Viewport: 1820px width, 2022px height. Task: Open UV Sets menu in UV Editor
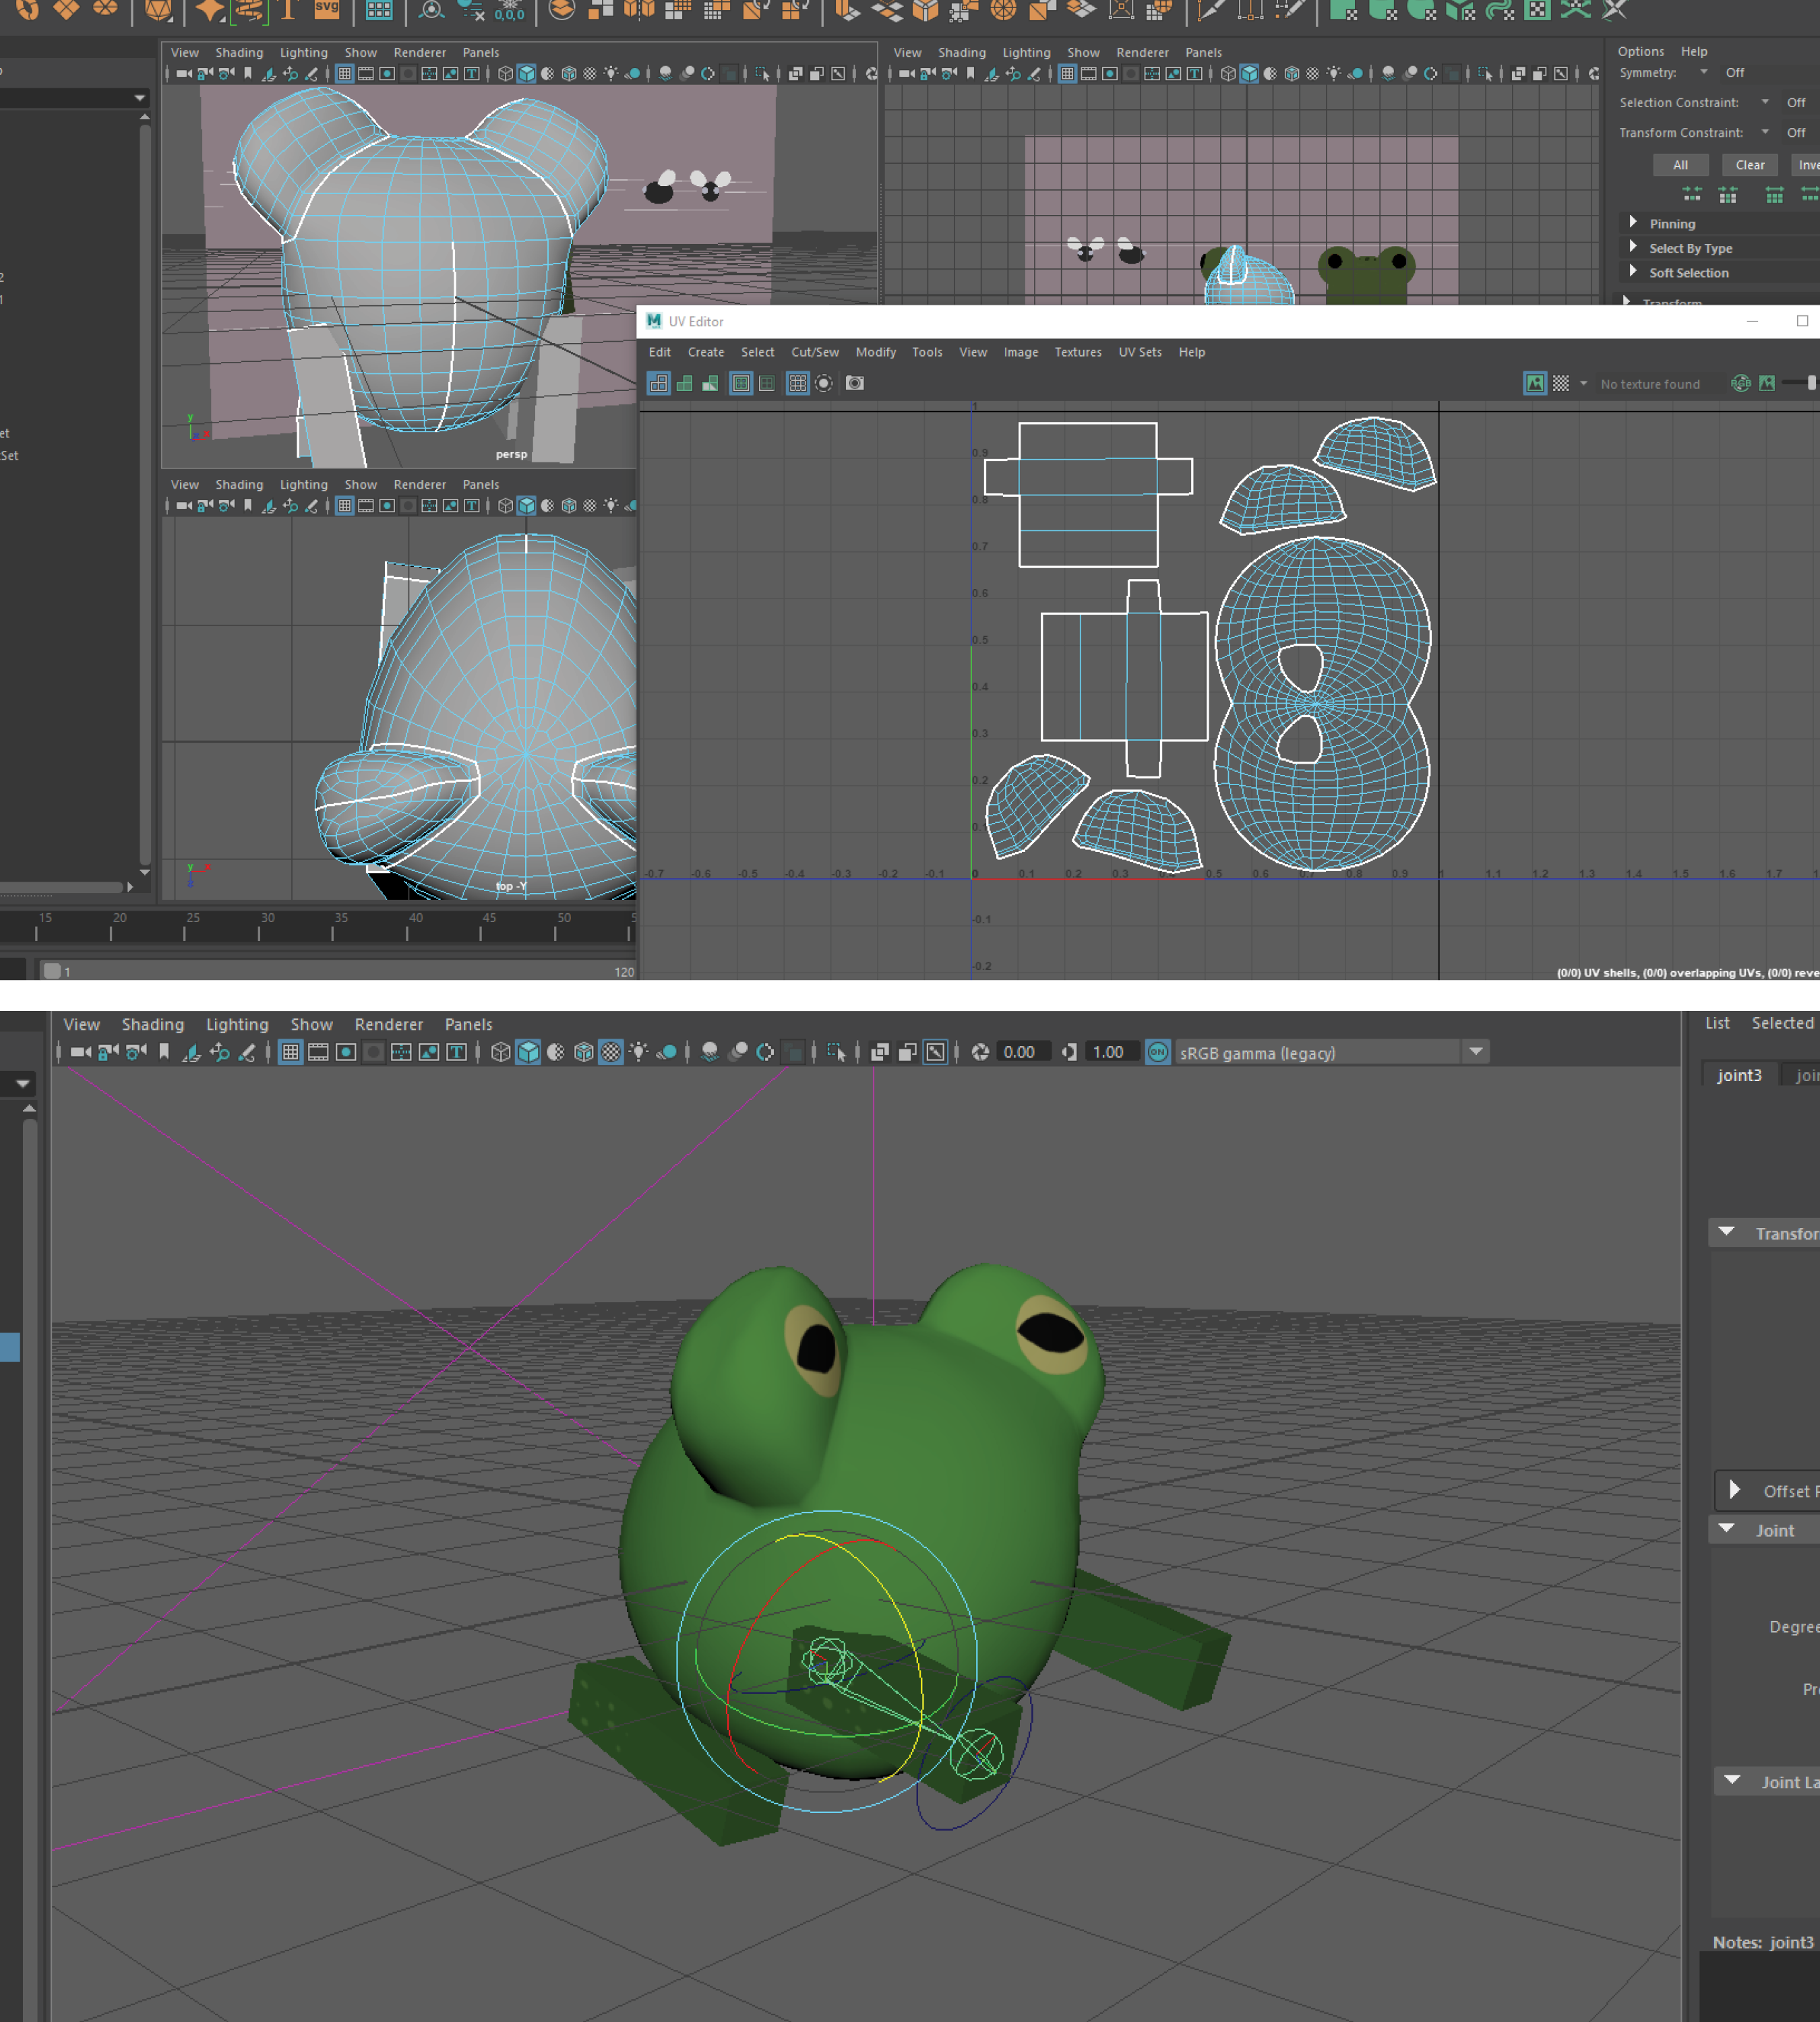tap(1140, 352)
